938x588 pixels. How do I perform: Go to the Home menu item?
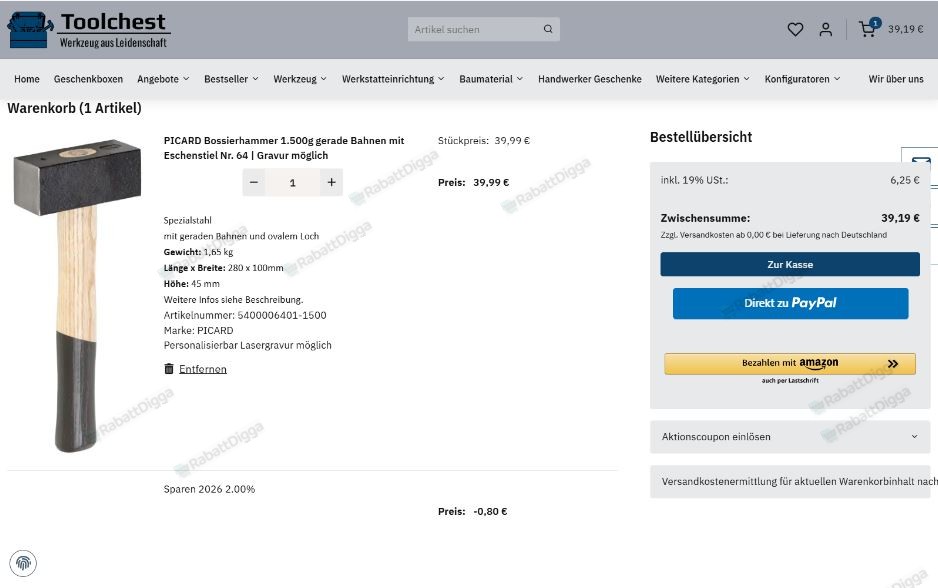[x=27, y=79]
